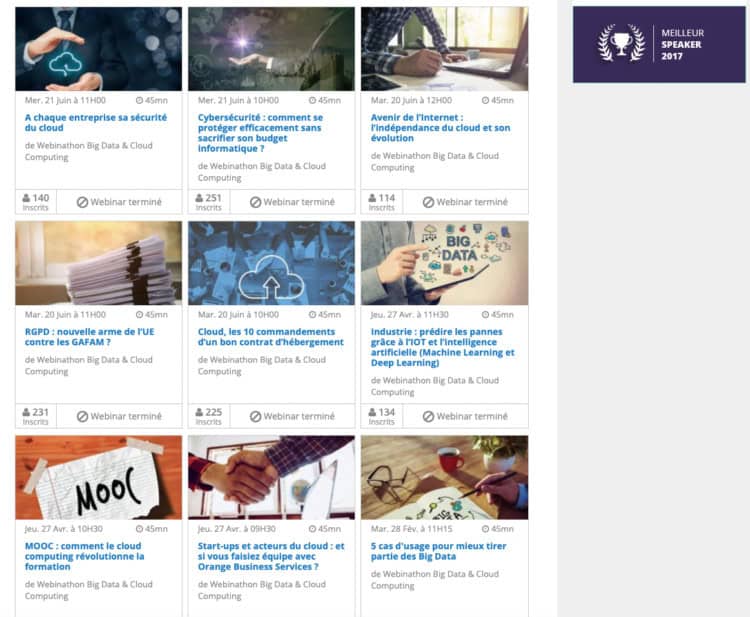Click 'Webinar terminé' on 251 inscrits card
Viewport: 750px width, 617px height.
(292, 202)
